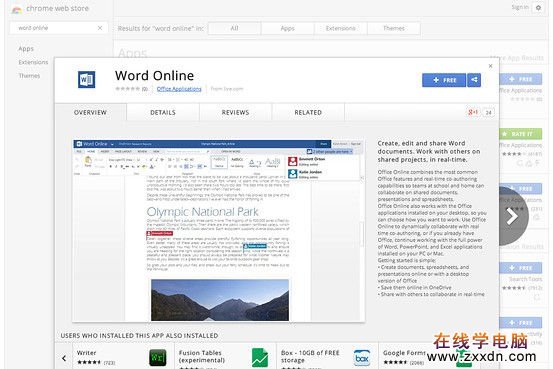The image size is (553, 369).
Task: Select Apps in the left sidebar
Action: pyautogui.click(x=26, y=49)
